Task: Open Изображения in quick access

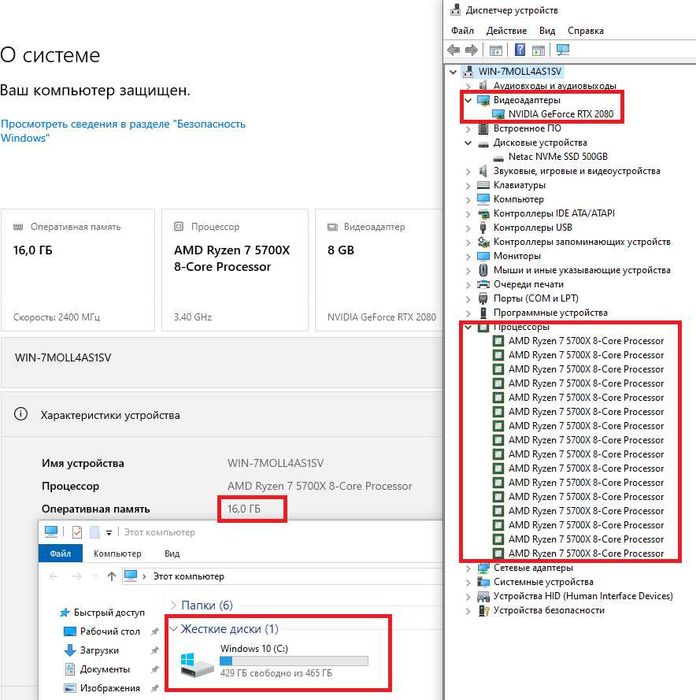Action: click(110, 688)
